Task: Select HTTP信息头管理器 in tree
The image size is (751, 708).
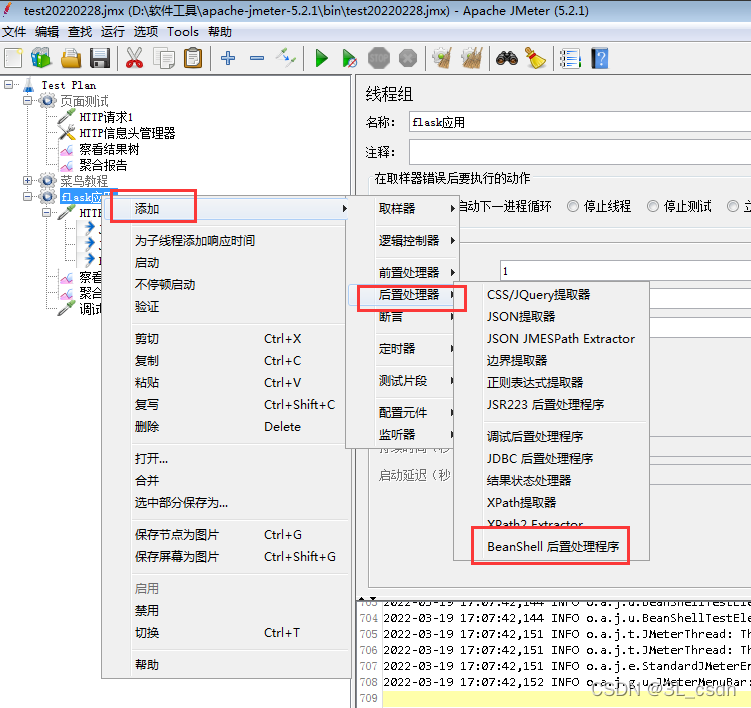Action: 127,133
